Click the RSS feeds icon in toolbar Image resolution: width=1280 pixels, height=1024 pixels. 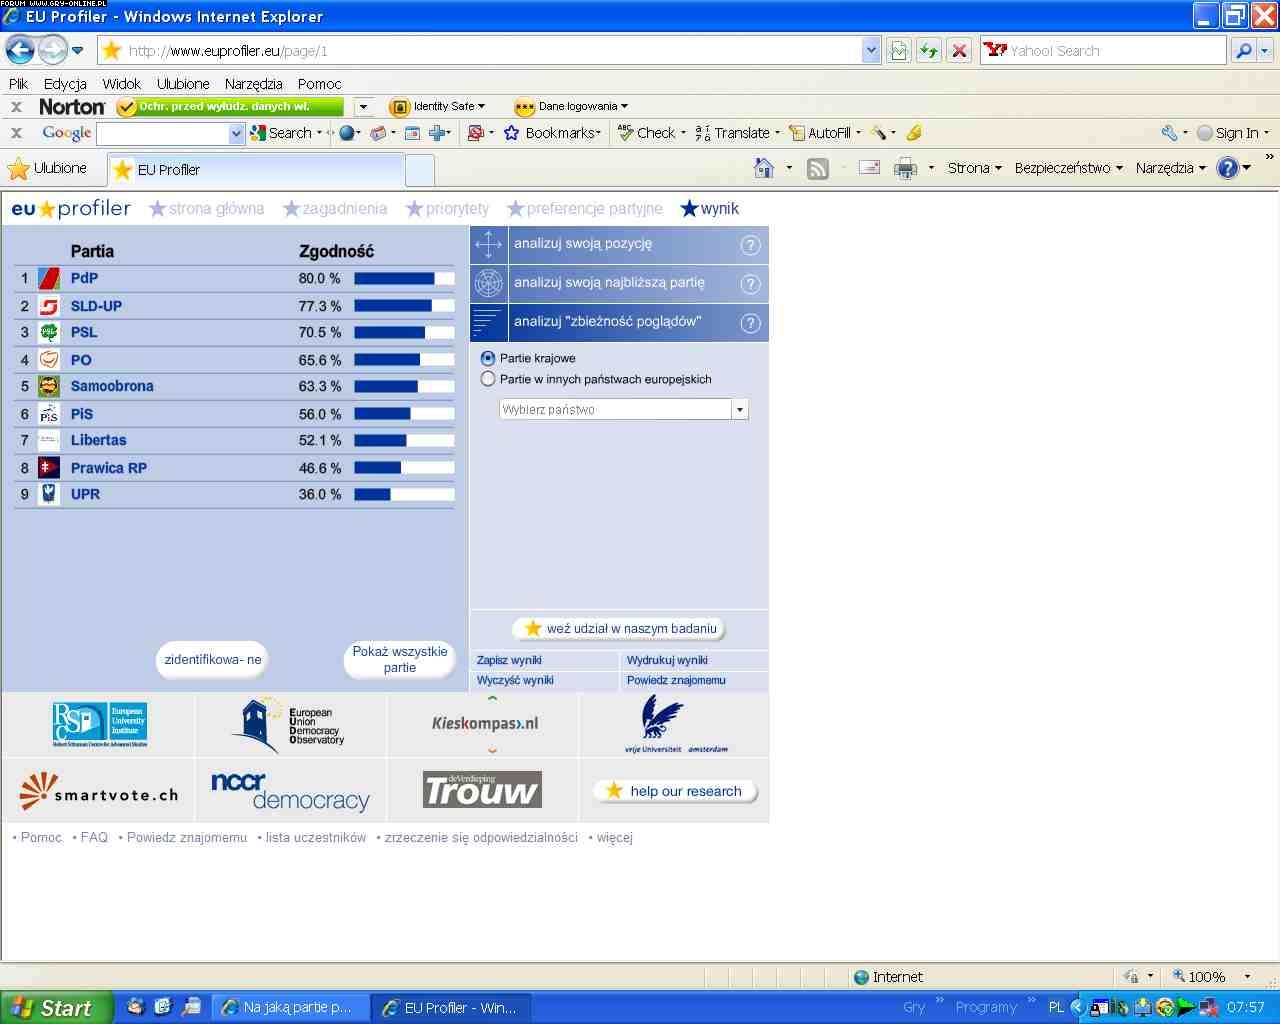coord(818,169)
